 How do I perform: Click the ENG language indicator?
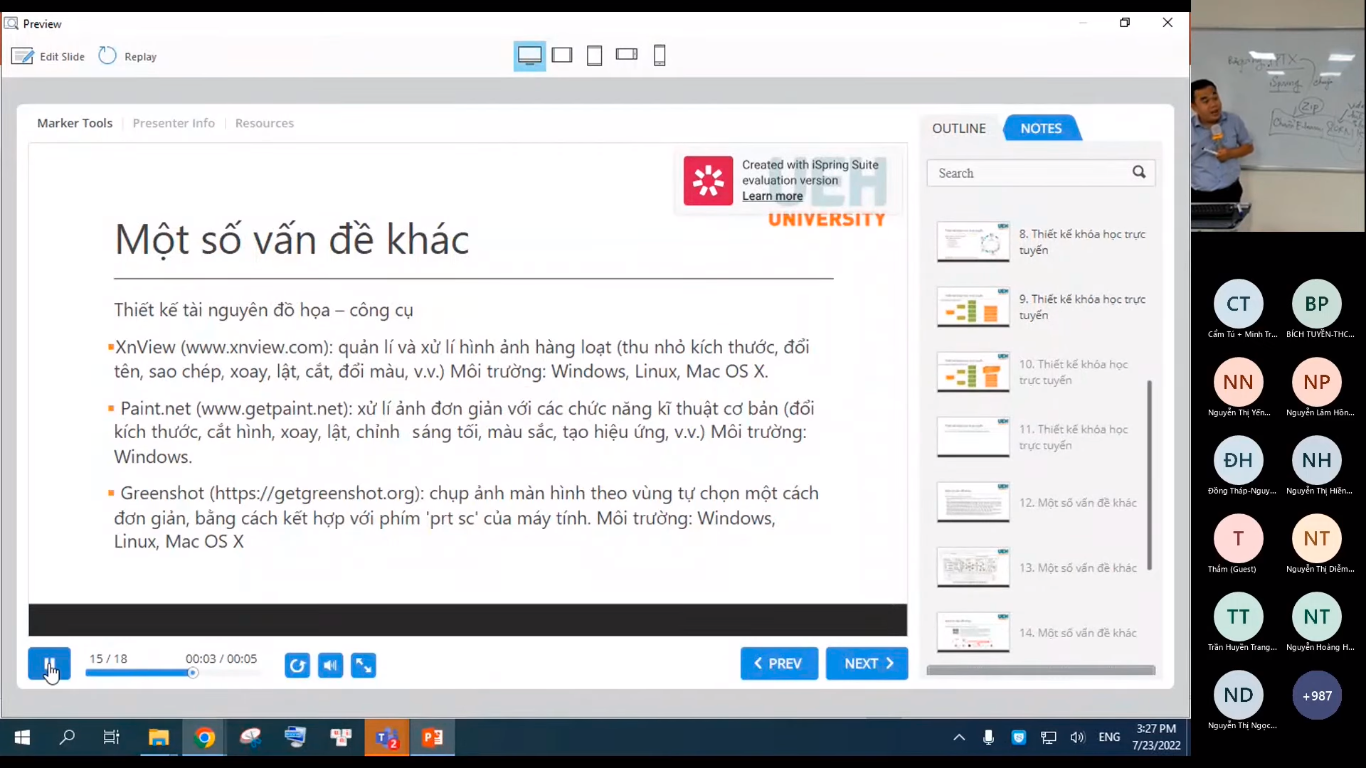click(1109, 737)
